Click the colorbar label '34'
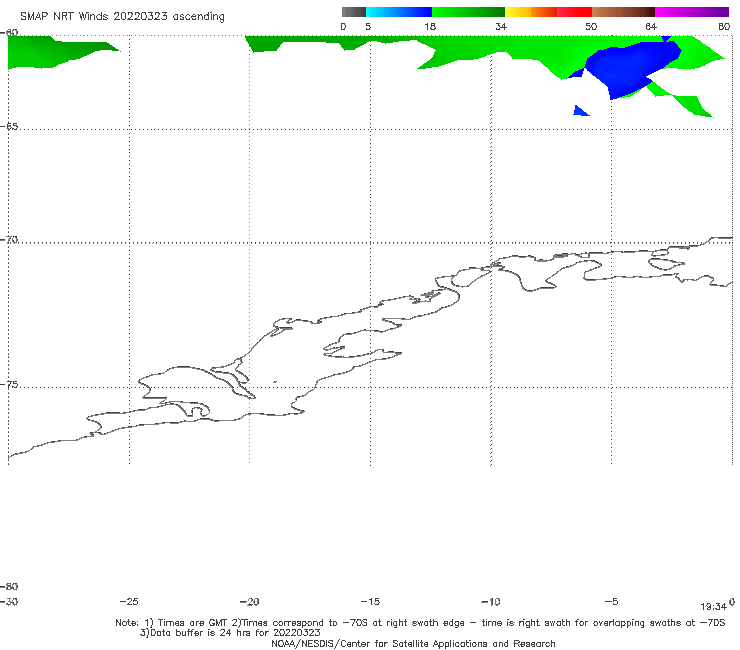This screenshot has width=740, height=650. 501,26
